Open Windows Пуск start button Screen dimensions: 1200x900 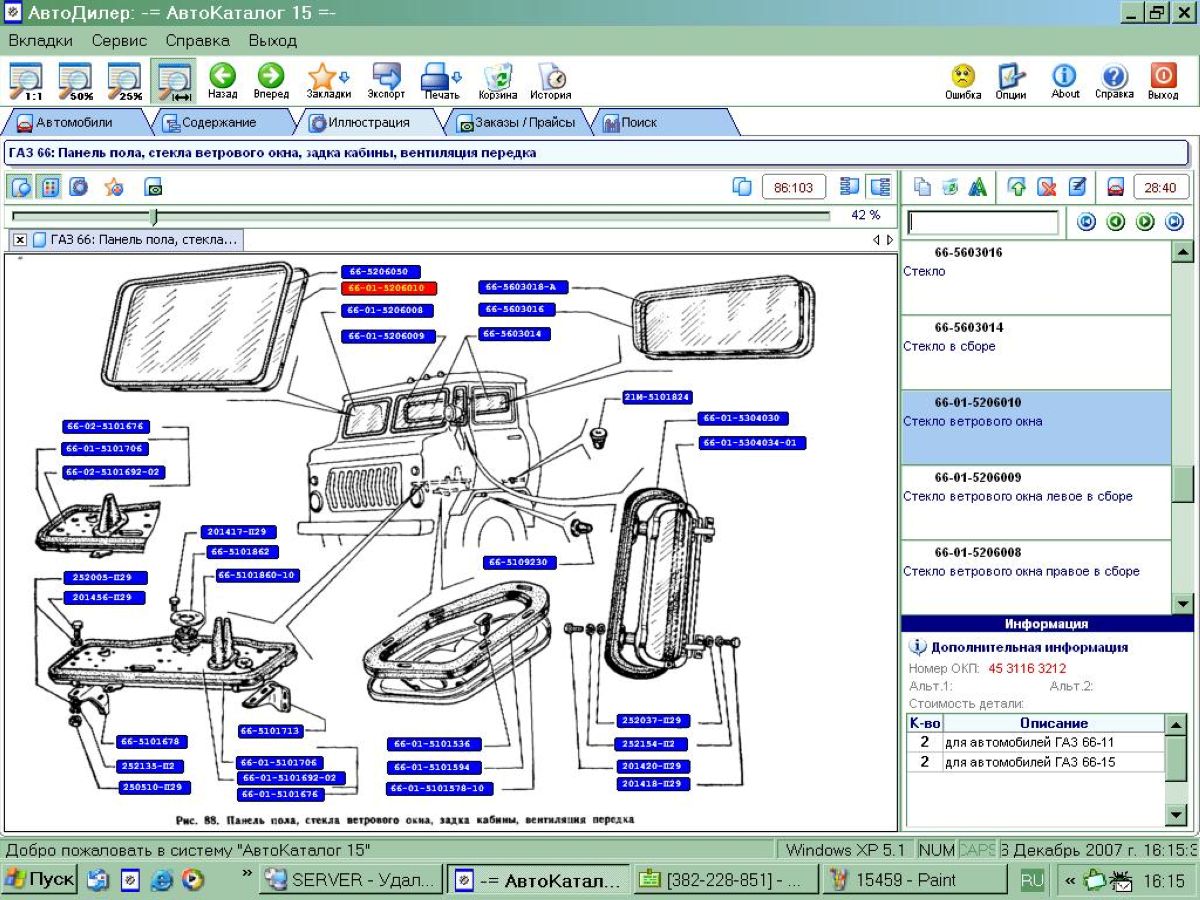(x=40, y=880)
